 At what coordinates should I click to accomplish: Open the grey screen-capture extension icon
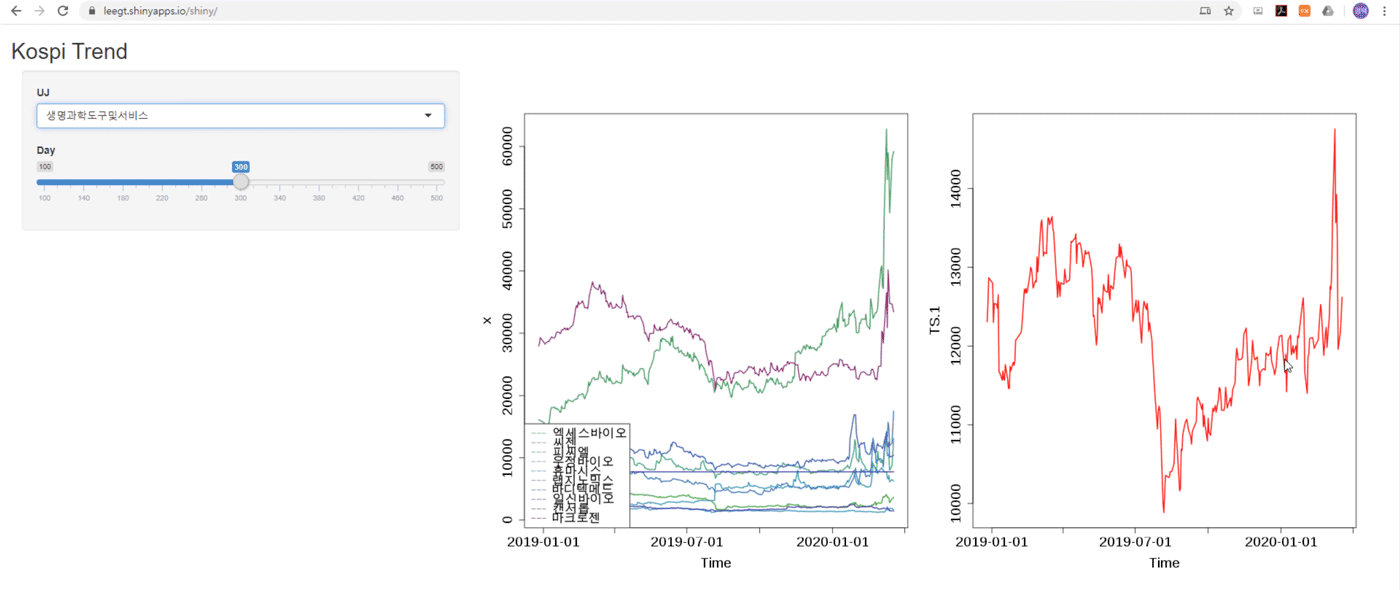1258,11
